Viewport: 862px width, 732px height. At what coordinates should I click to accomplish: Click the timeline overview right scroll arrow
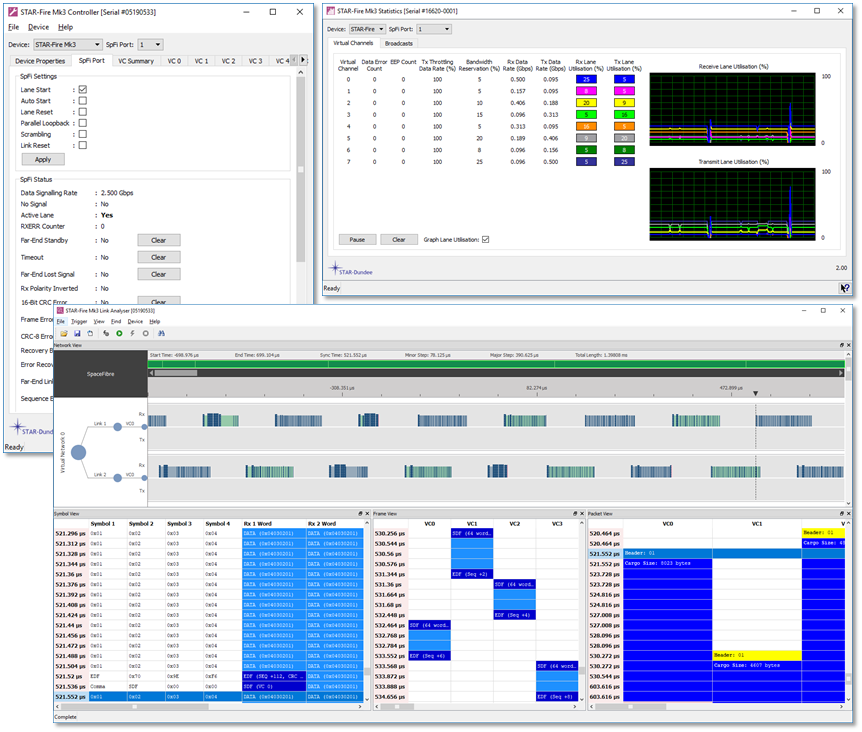[841, 373]
